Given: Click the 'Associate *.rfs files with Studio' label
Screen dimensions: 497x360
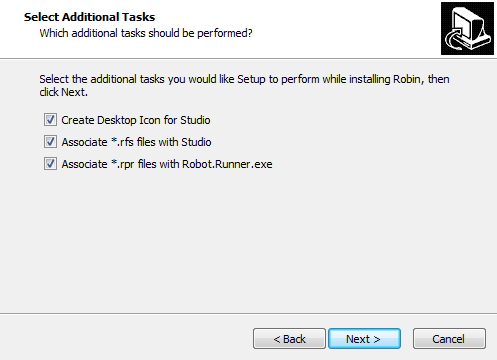Looking at the screenshot, I should 136,142.
